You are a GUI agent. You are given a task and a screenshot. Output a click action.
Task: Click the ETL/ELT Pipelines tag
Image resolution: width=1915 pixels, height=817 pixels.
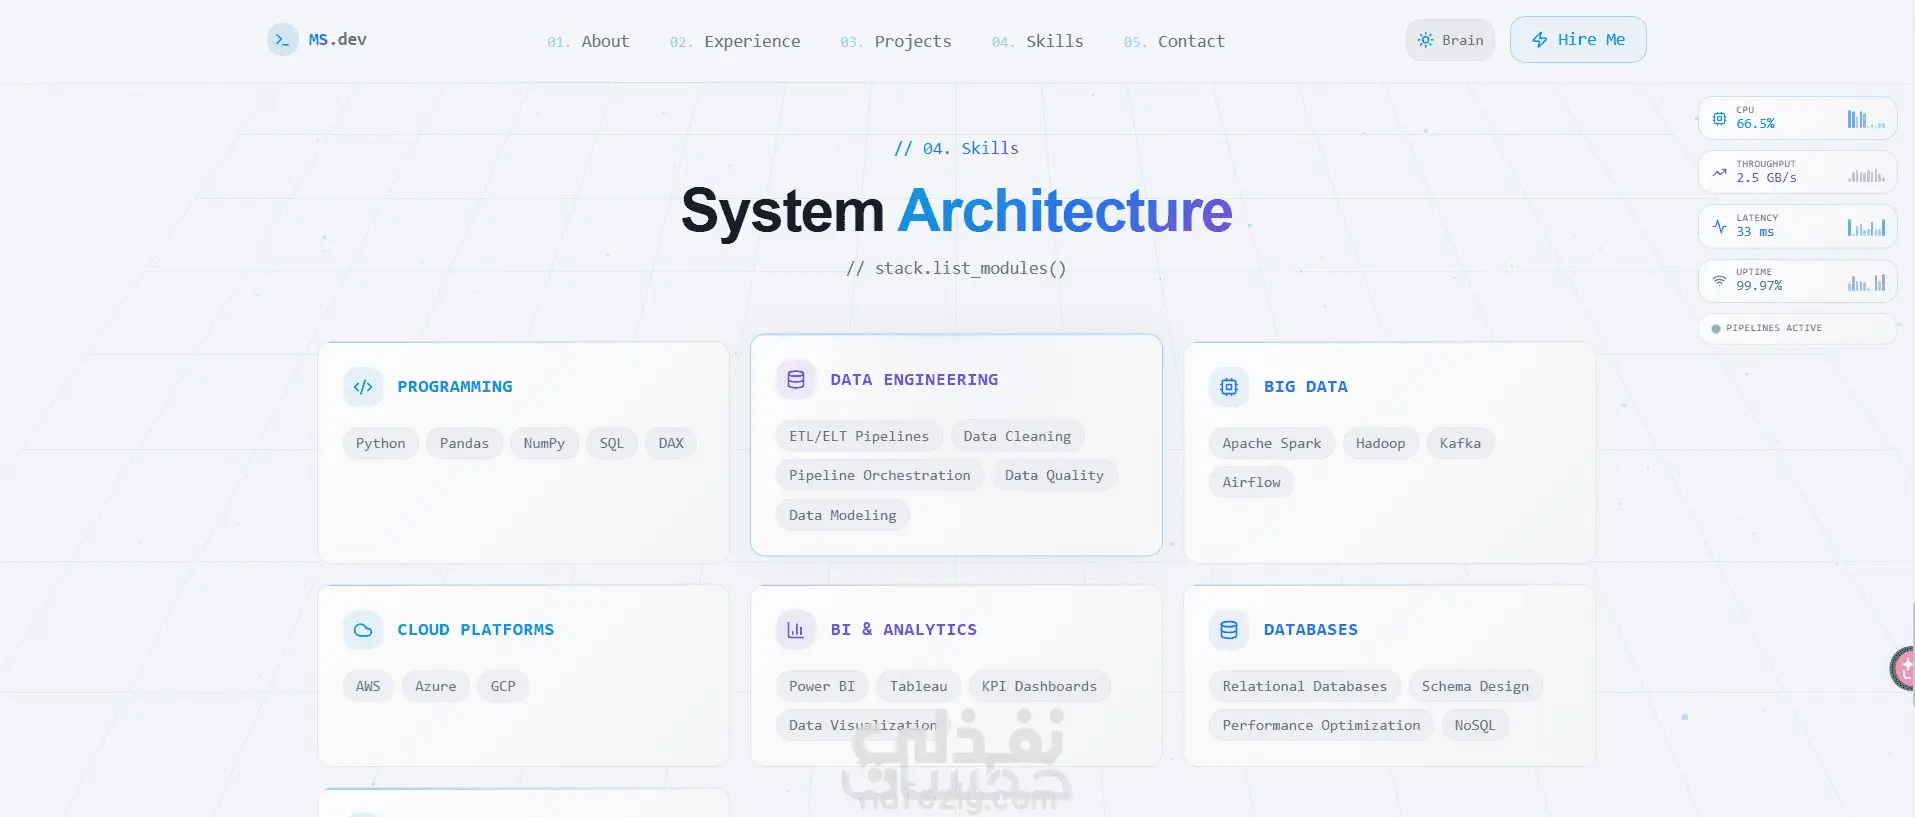click(x=859, y=436)
